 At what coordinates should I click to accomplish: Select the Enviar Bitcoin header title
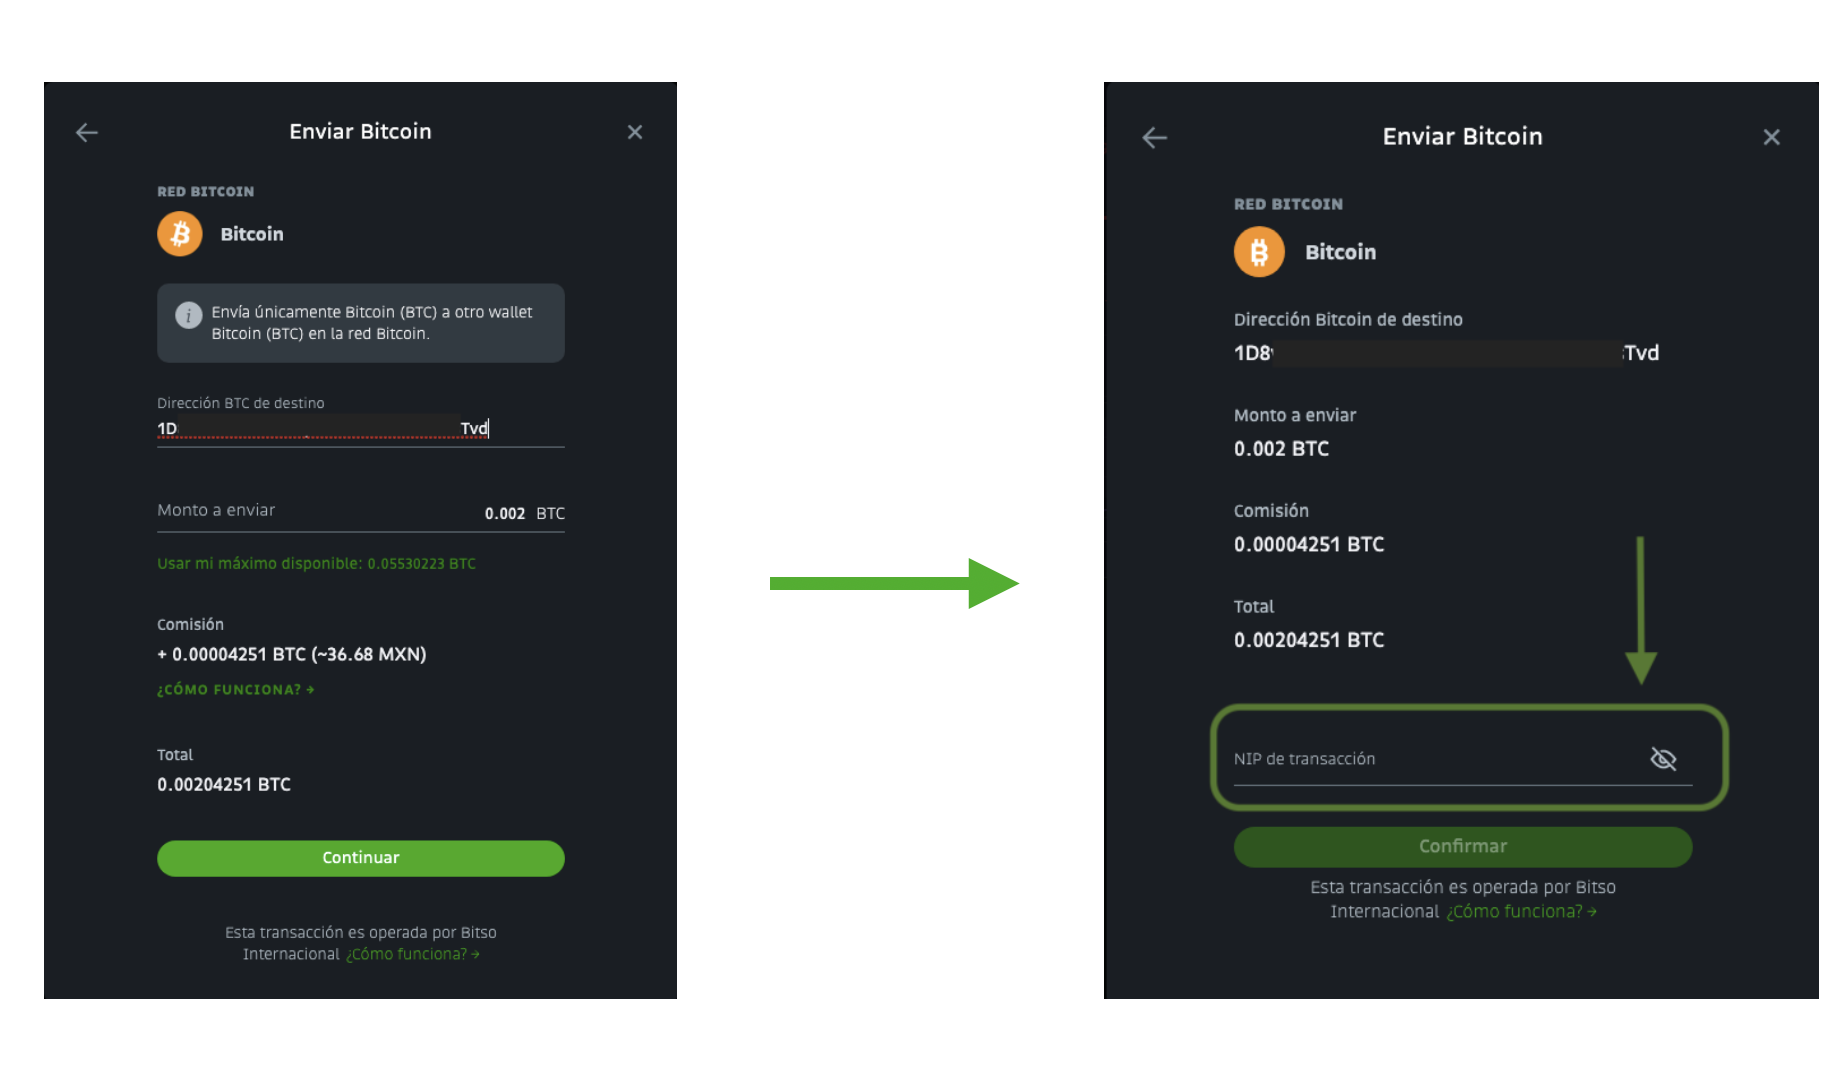click(360, 131)
